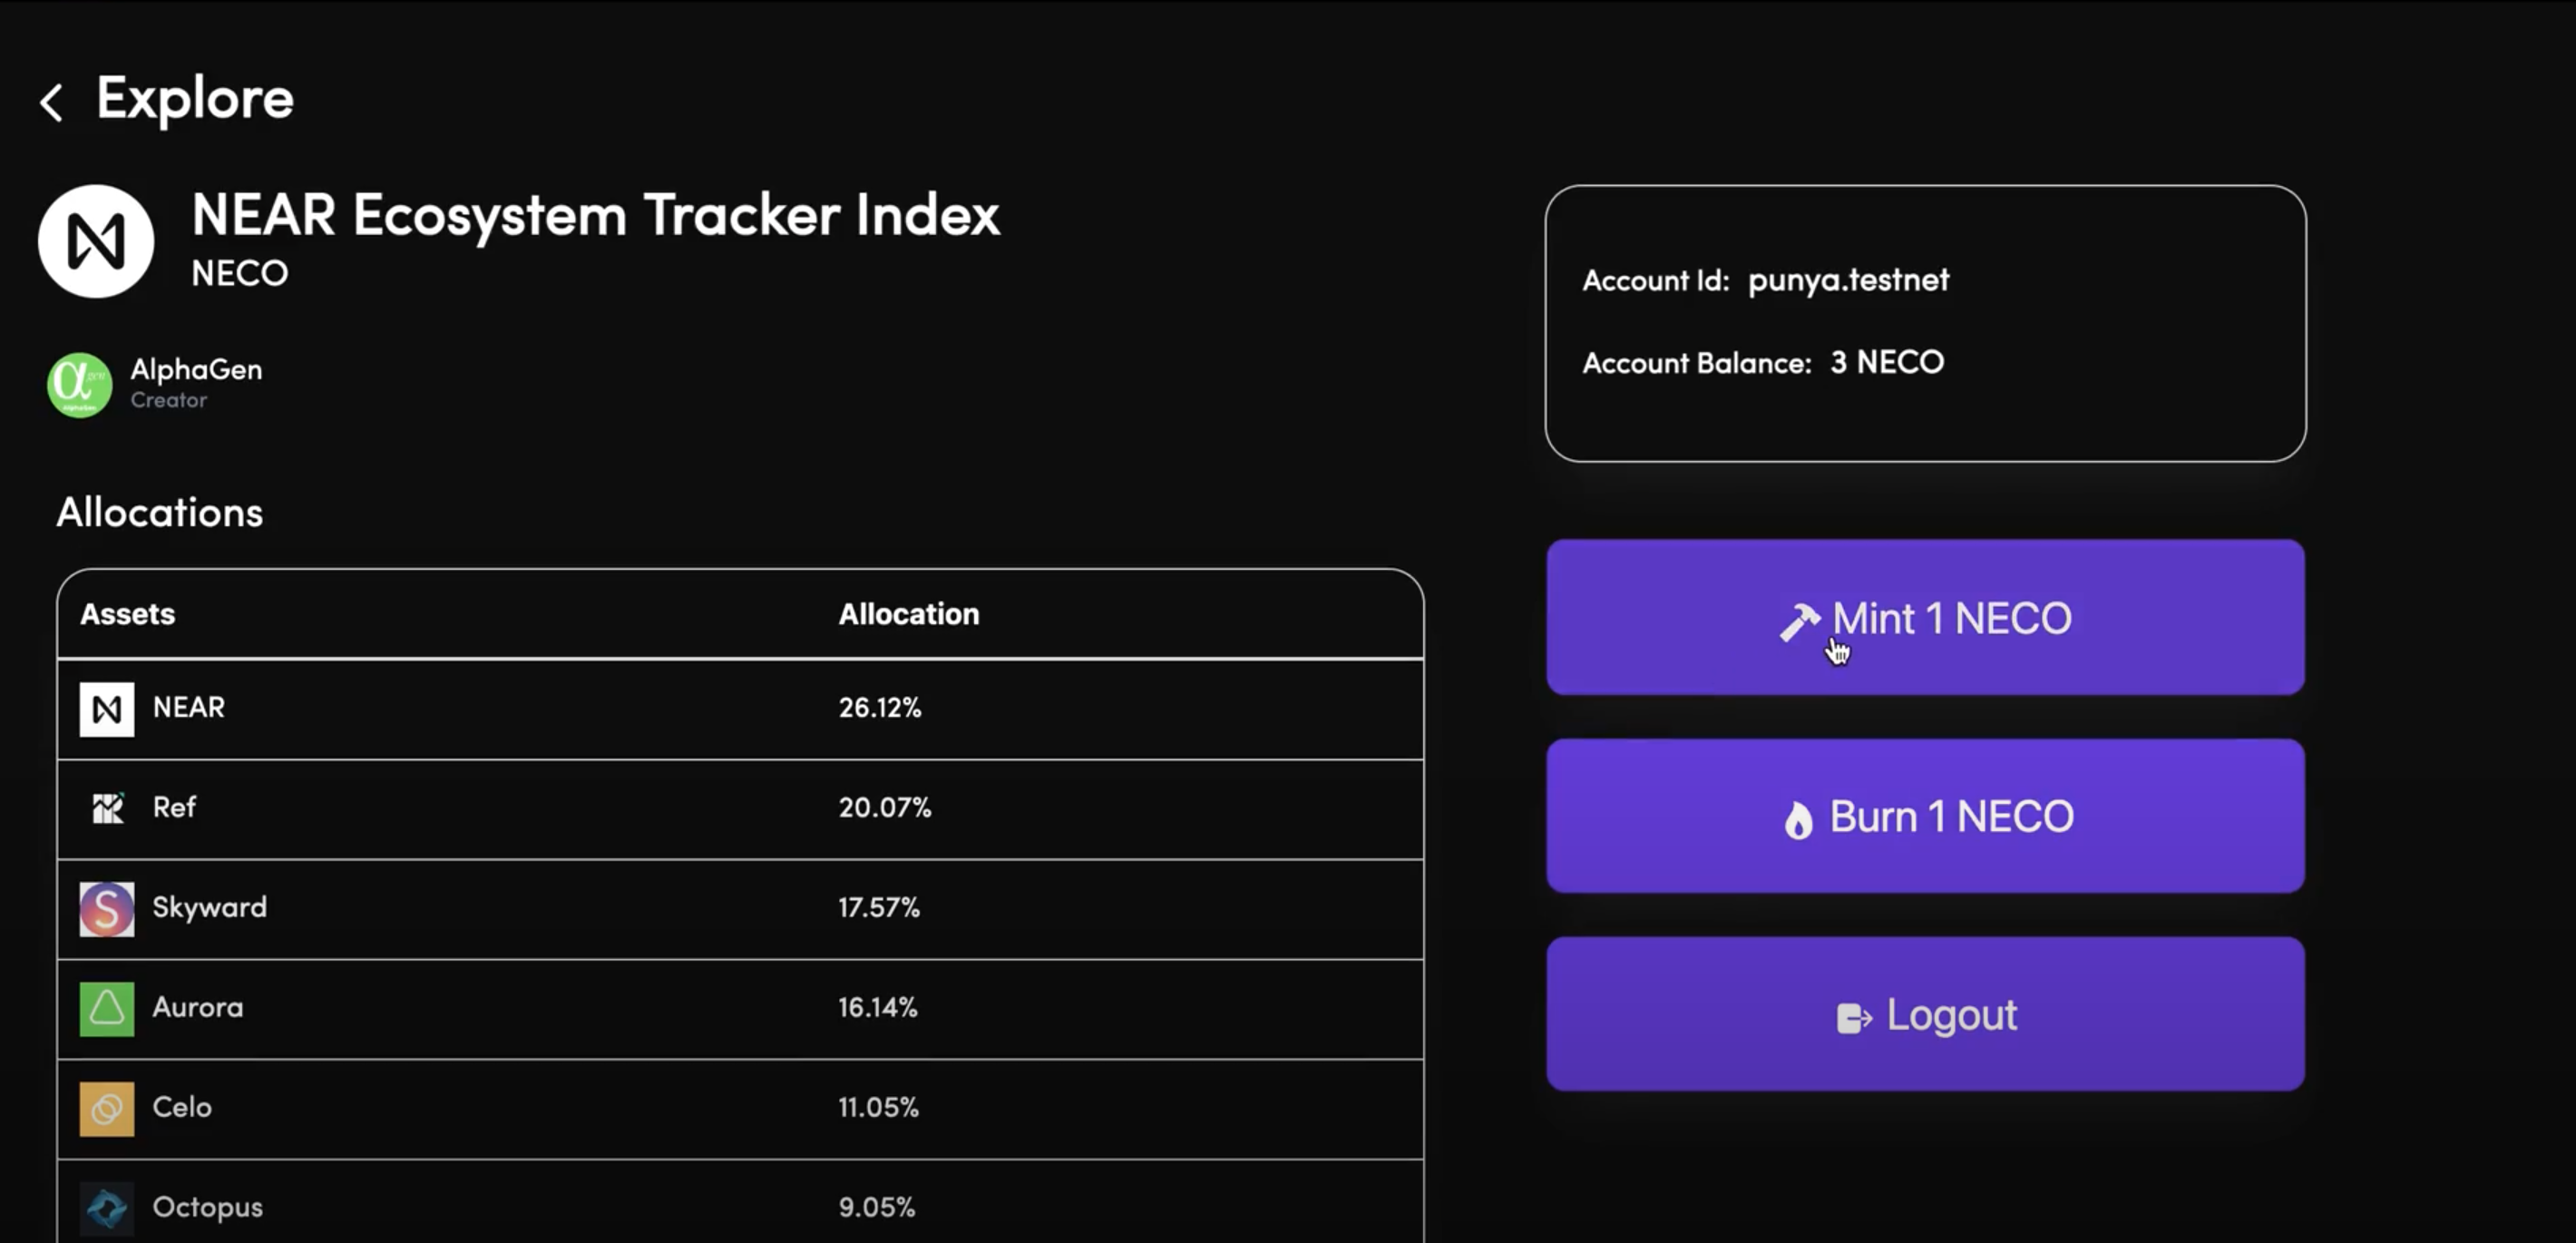Click the 3 NECO account balance
2576x1243 pixels.
click(1887, 362)
